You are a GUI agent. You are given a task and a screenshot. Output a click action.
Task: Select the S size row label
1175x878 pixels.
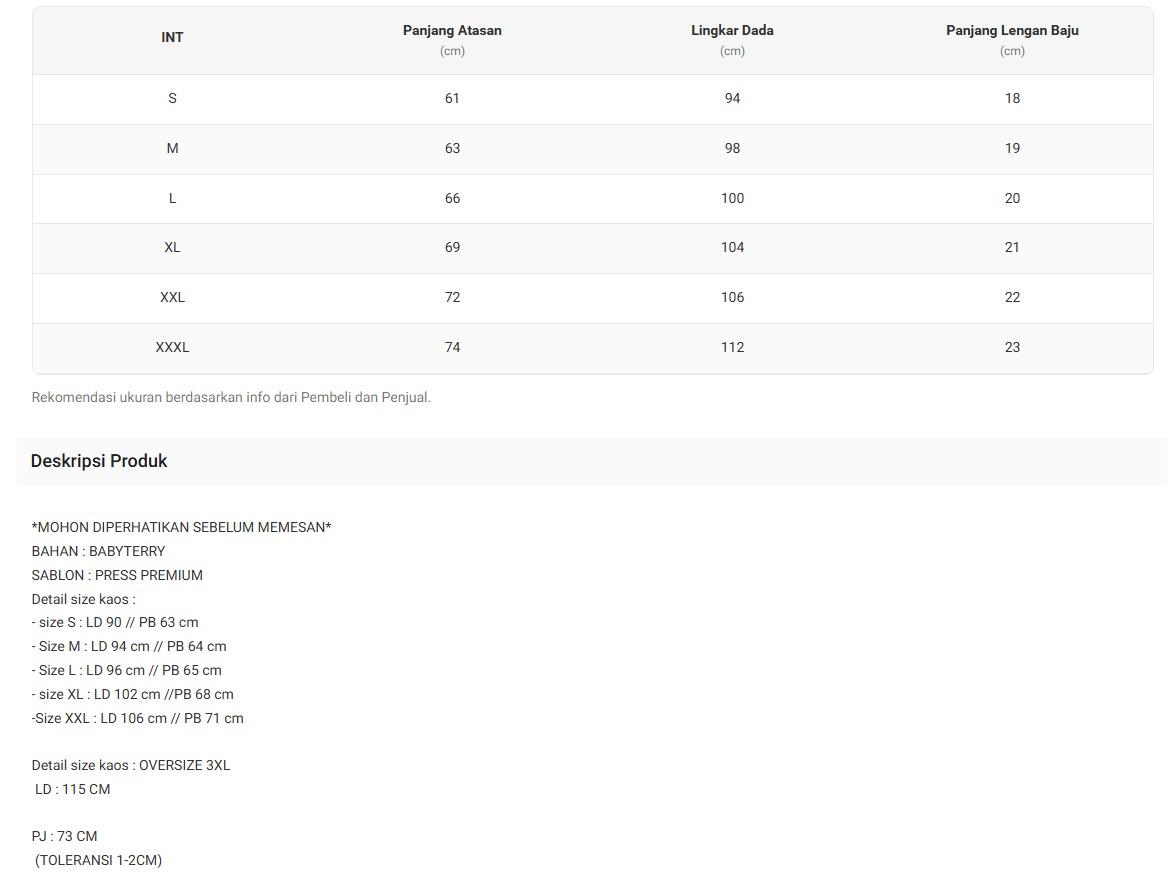172,98
